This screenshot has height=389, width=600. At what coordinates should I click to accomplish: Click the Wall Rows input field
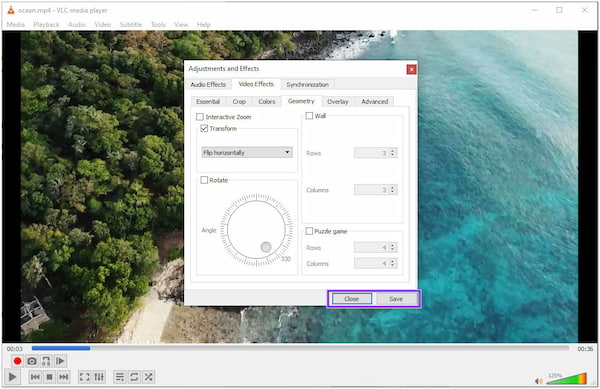click(372, 153)
